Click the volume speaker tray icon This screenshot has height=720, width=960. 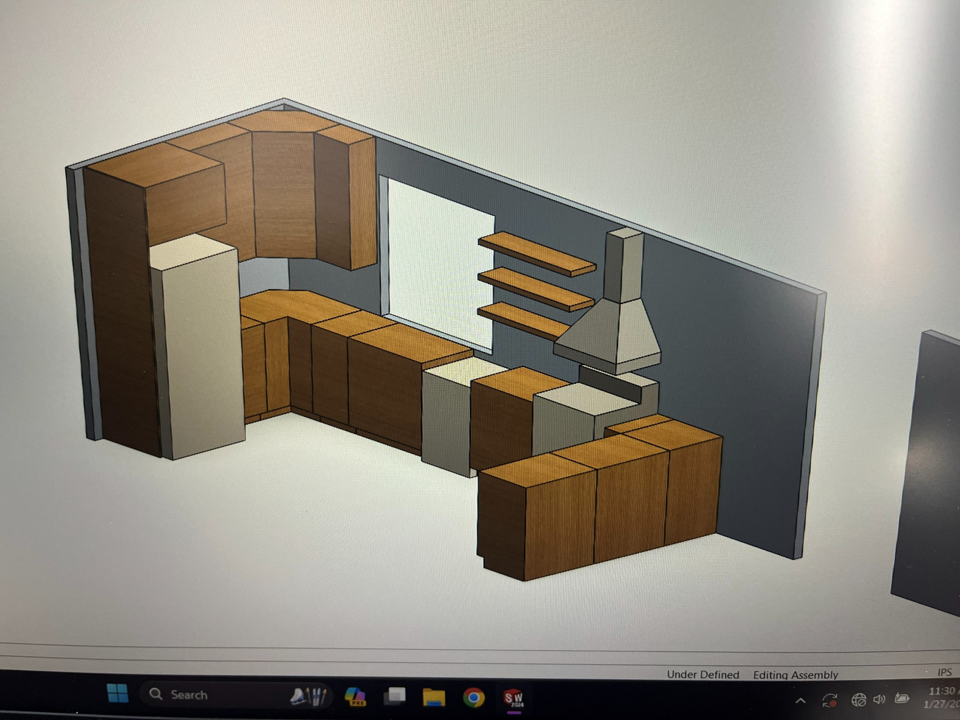[879, 699]
